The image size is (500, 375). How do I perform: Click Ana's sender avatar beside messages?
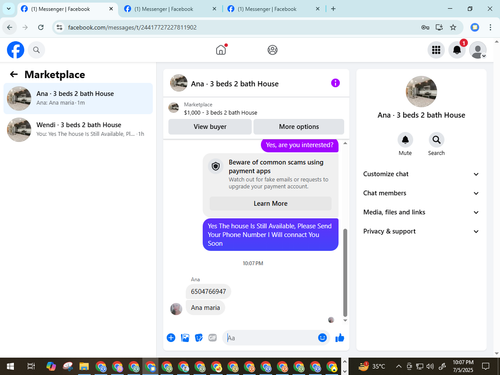coord(176,309)
